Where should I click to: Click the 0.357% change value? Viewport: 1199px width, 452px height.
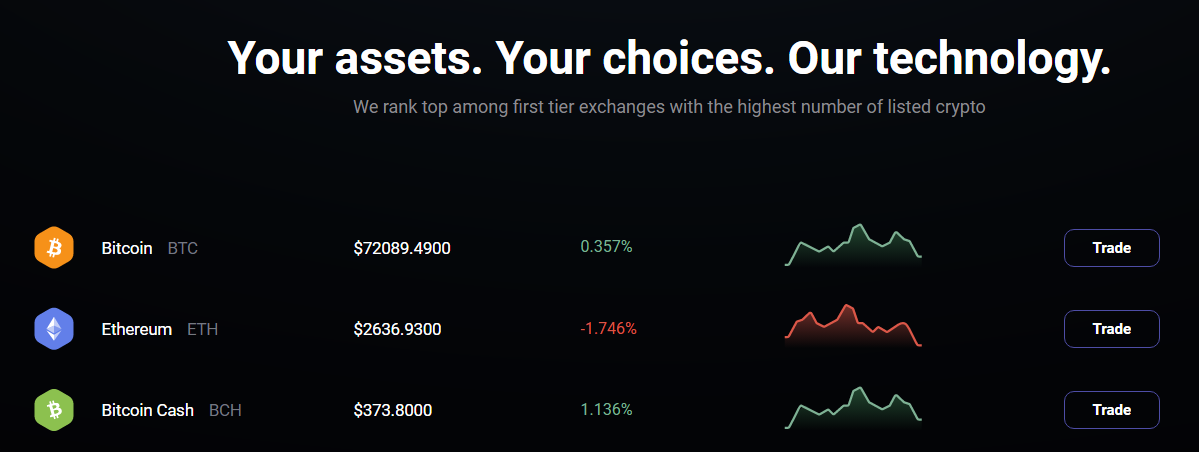click(x=606, y=247)
